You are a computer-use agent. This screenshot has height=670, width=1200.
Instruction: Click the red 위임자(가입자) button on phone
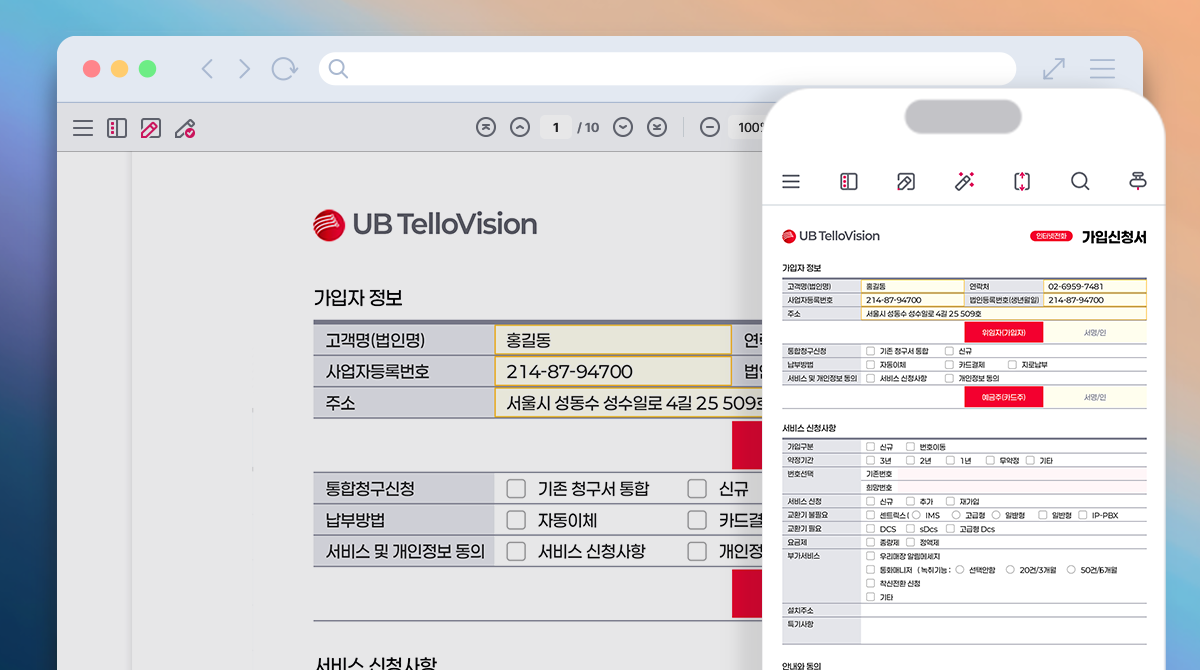pyautogui.click(x=1004, y=333)
